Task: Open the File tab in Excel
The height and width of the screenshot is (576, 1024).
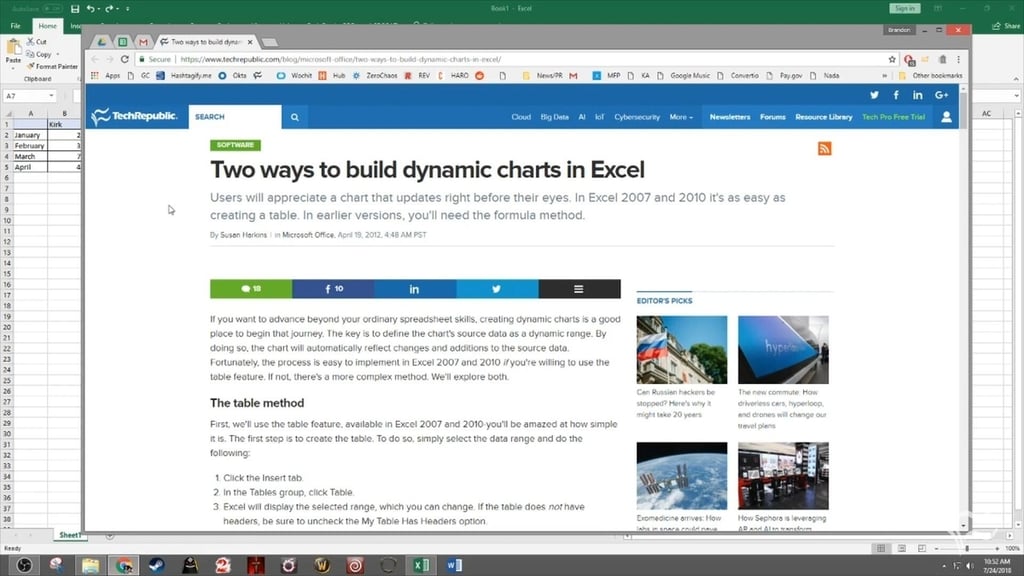Action: point(16,26)
